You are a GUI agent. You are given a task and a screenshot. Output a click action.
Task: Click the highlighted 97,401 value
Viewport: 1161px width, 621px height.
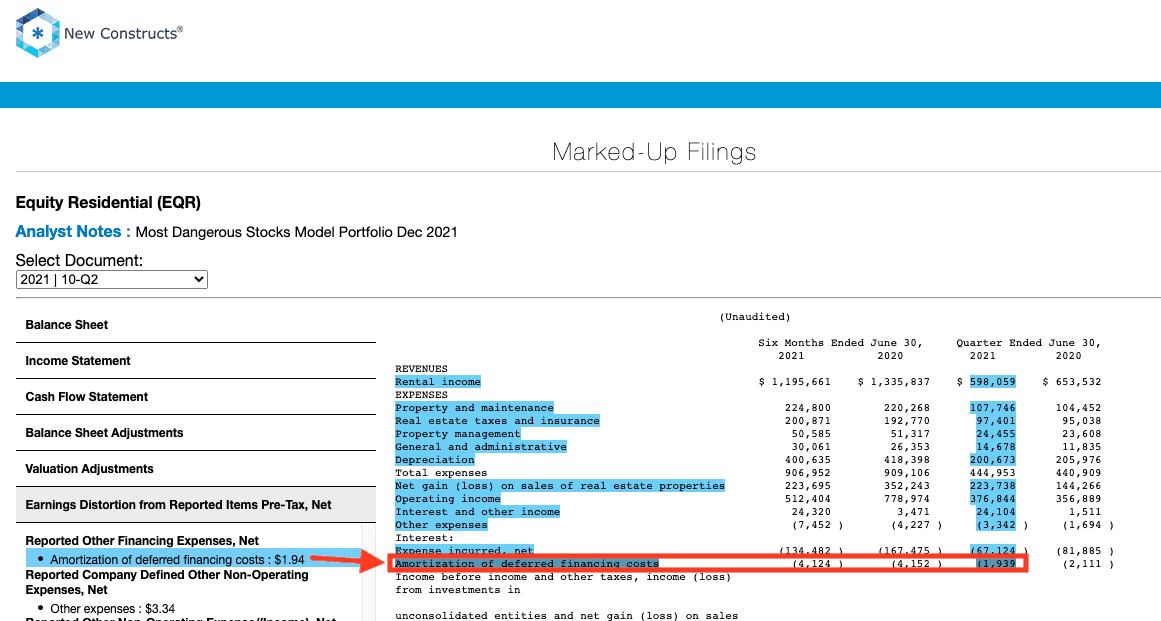(x=996, y=421)
